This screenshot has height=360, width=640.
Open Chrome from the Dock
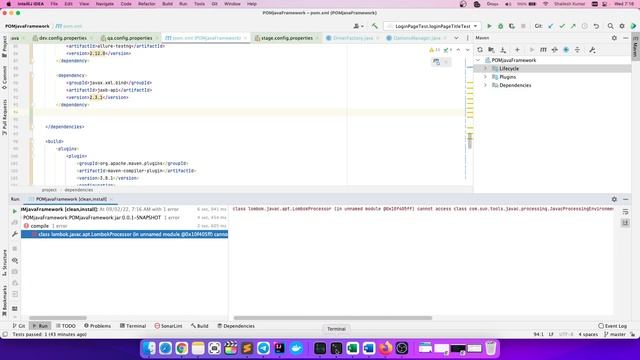pos(182,348)
